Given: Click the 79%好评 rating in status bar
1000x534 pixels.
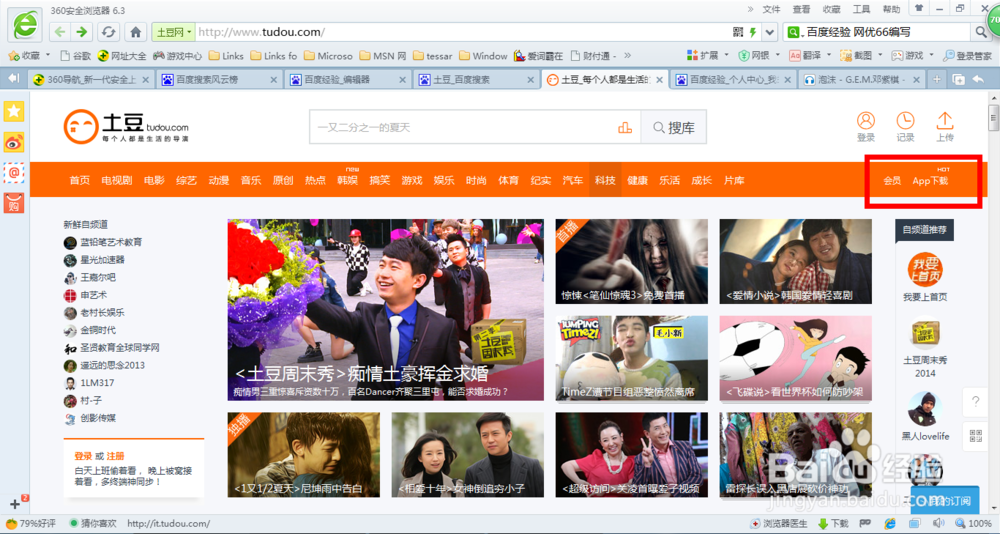Looking at the screenshot, I should tap(30, 523).
